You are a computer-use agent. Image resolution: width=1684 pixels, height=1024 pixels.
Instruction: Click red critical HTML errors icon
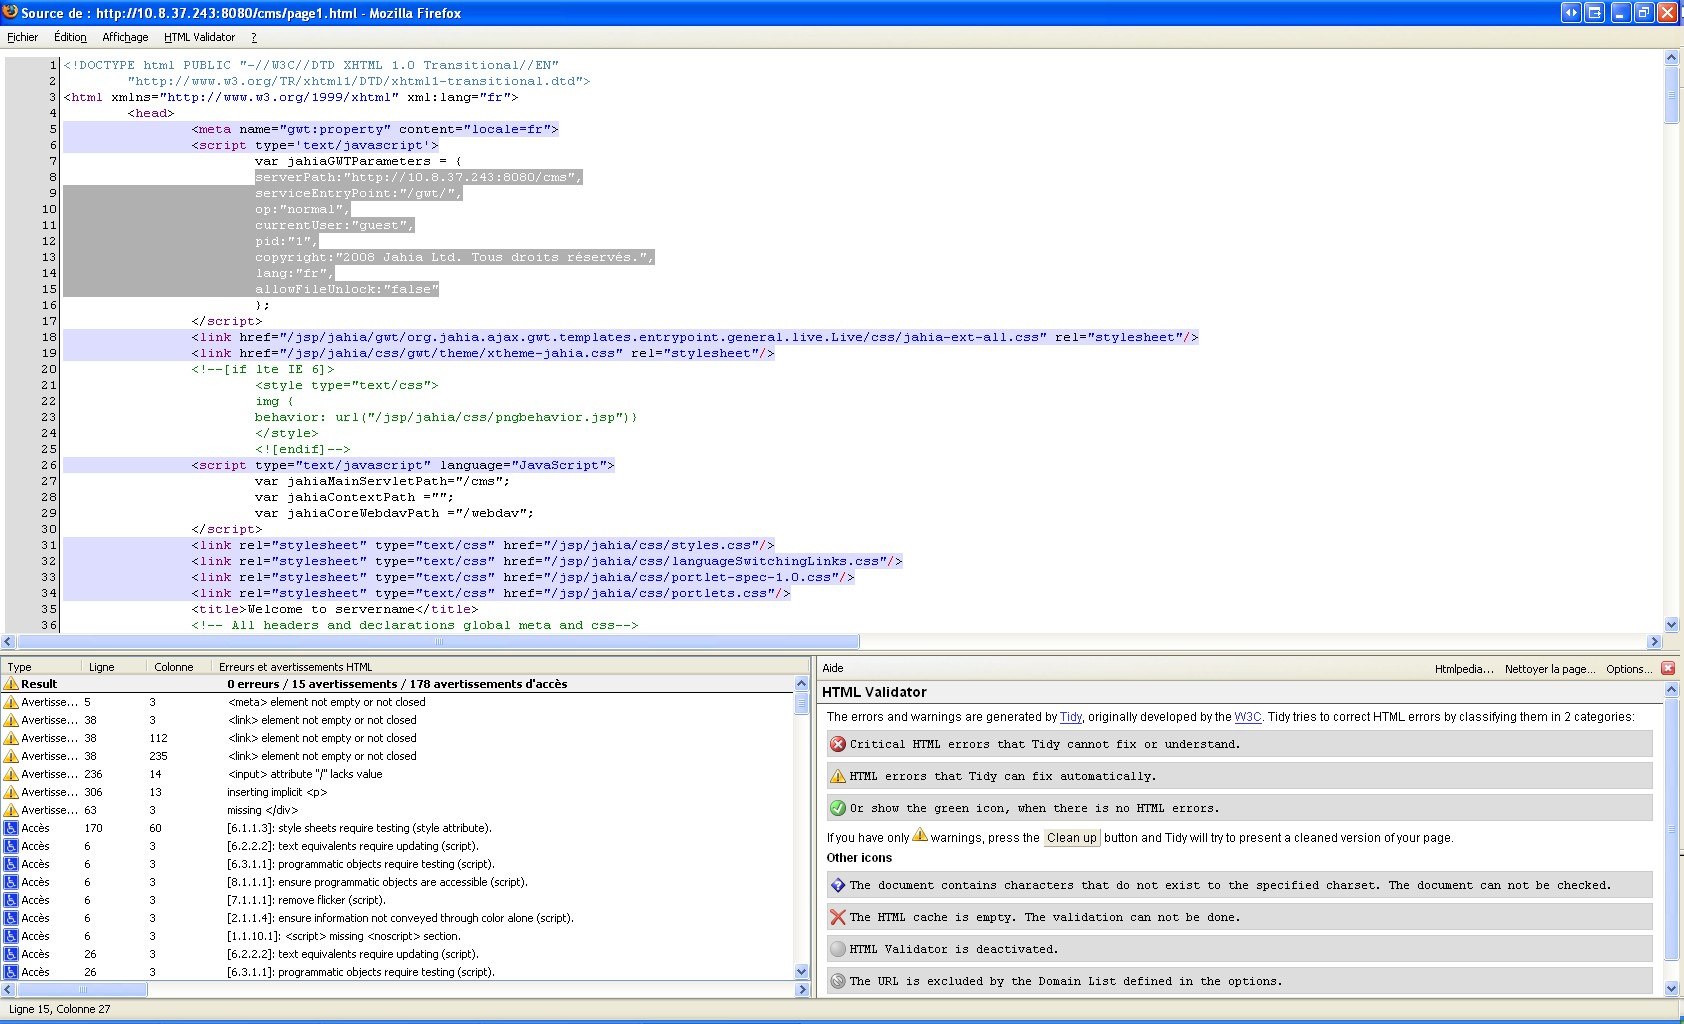pos(838,744)
